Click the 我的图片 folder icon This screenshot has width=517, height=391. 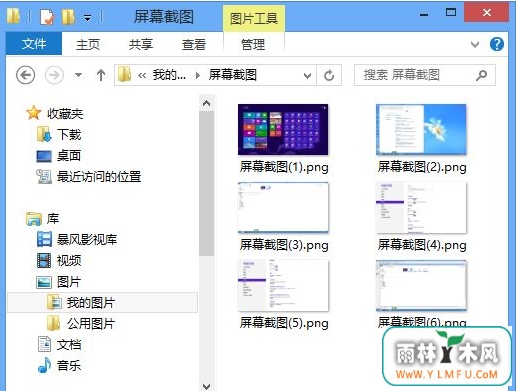[x=54, y=302]
